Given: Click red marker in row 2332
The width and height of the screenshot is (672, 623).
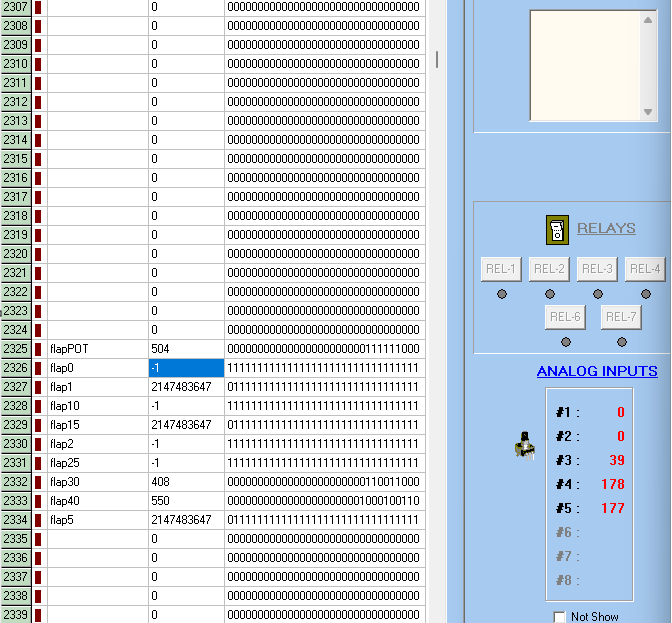Looking at the screenshot, I should click(x=38, y=482).
